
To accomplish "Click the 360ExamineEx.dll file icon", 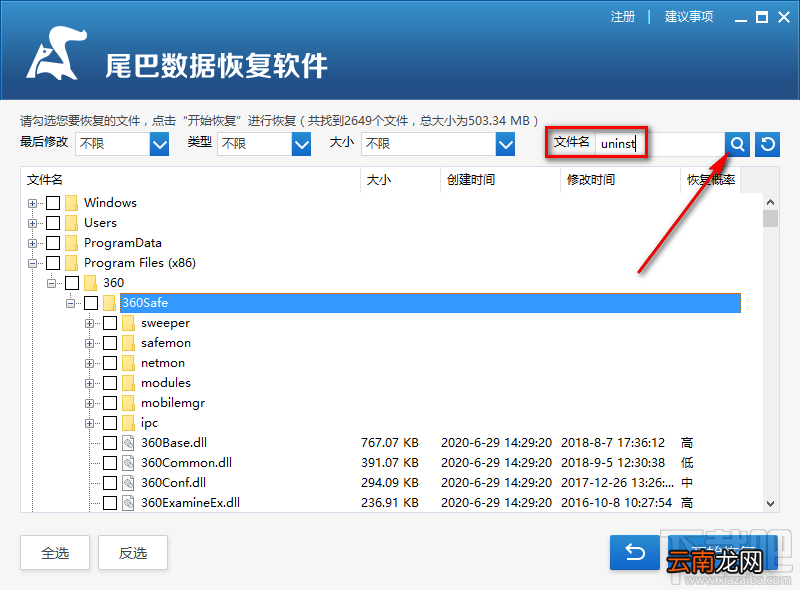I will 129,503.
